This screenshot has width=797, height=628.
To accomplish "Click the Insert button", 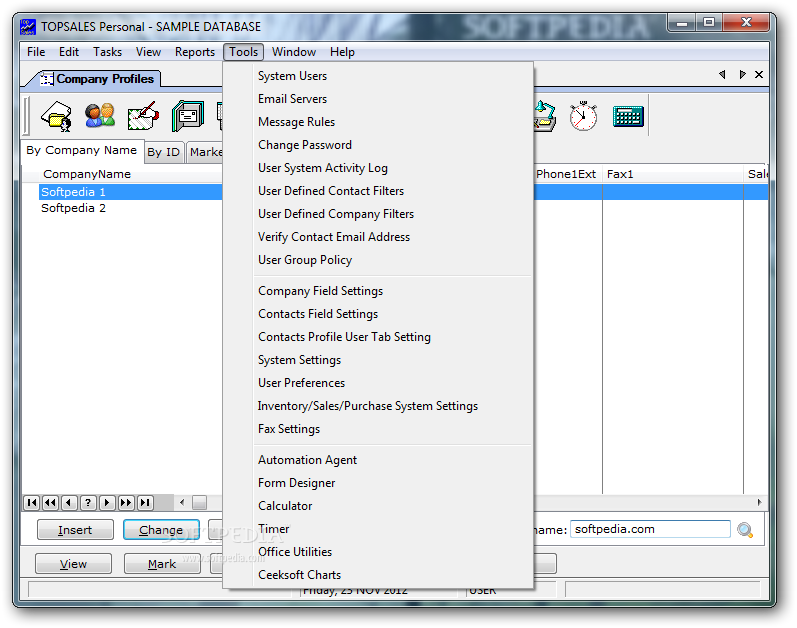I will (75, 530).
